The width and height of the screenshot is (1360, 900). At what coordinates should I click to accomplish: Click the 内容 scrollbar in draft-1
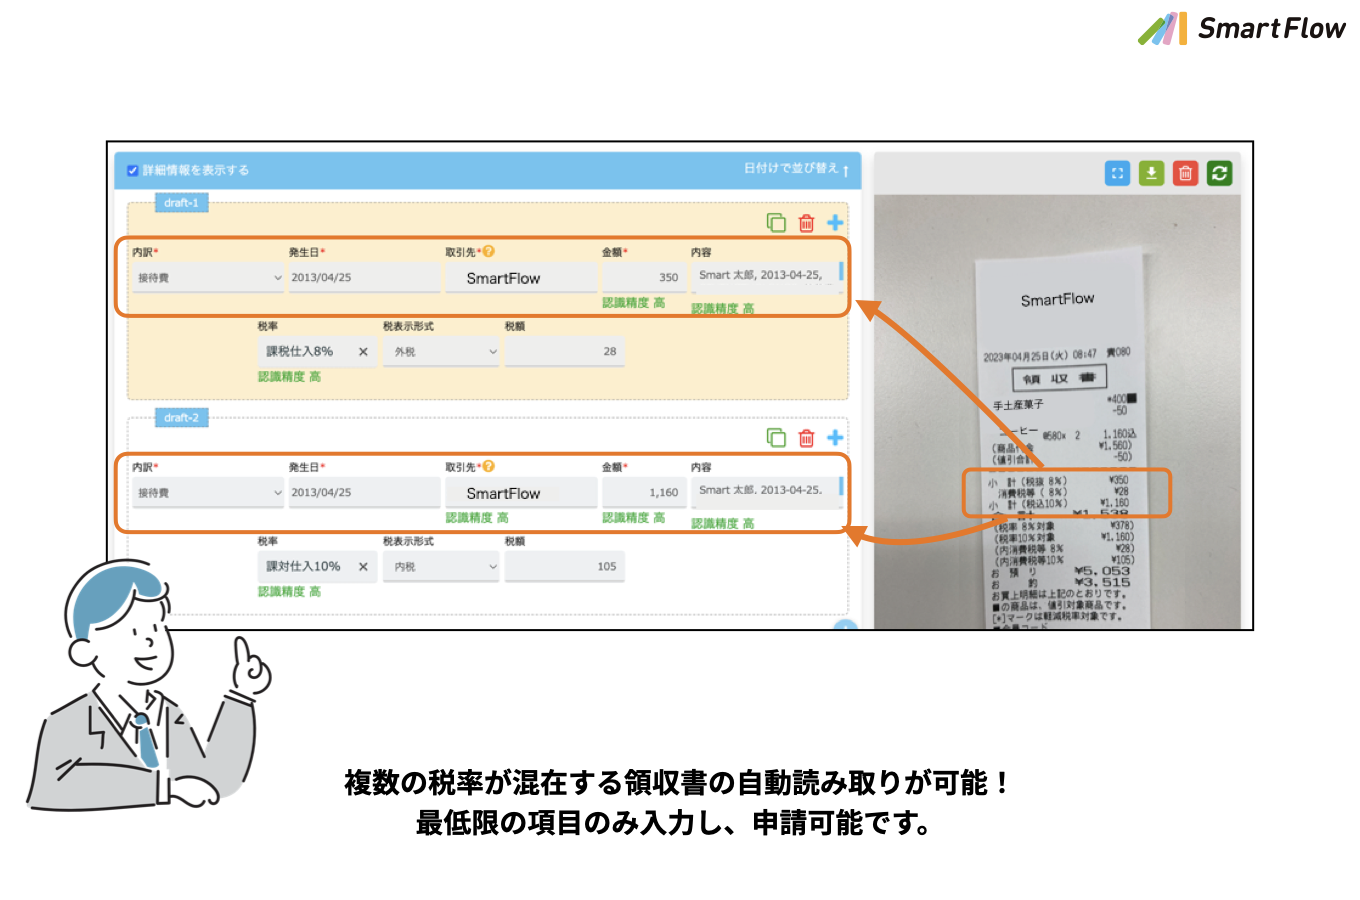click(841, 272)
